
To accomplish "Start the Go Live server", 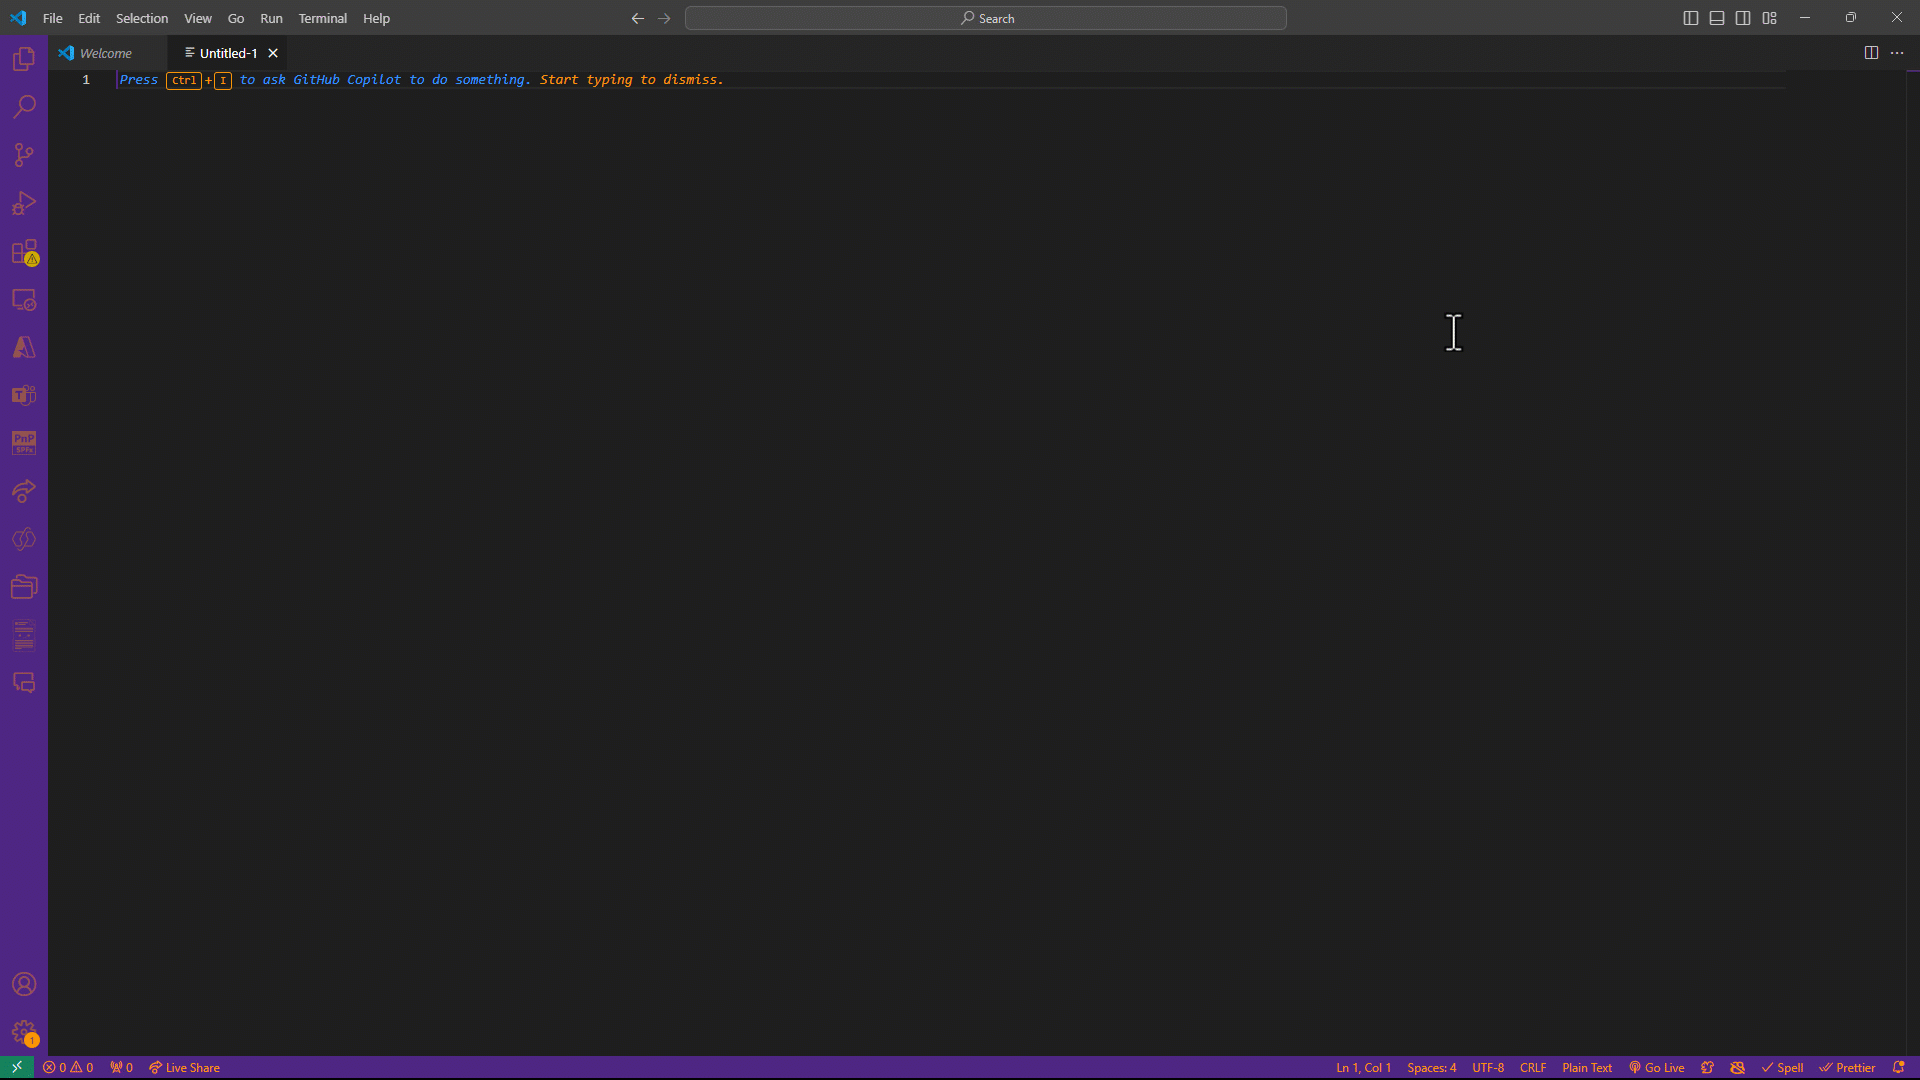I will point(1656,1067).
